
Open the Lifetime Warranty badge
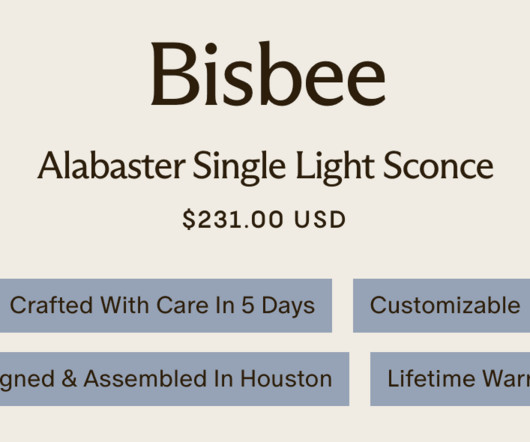pos(450,379)
